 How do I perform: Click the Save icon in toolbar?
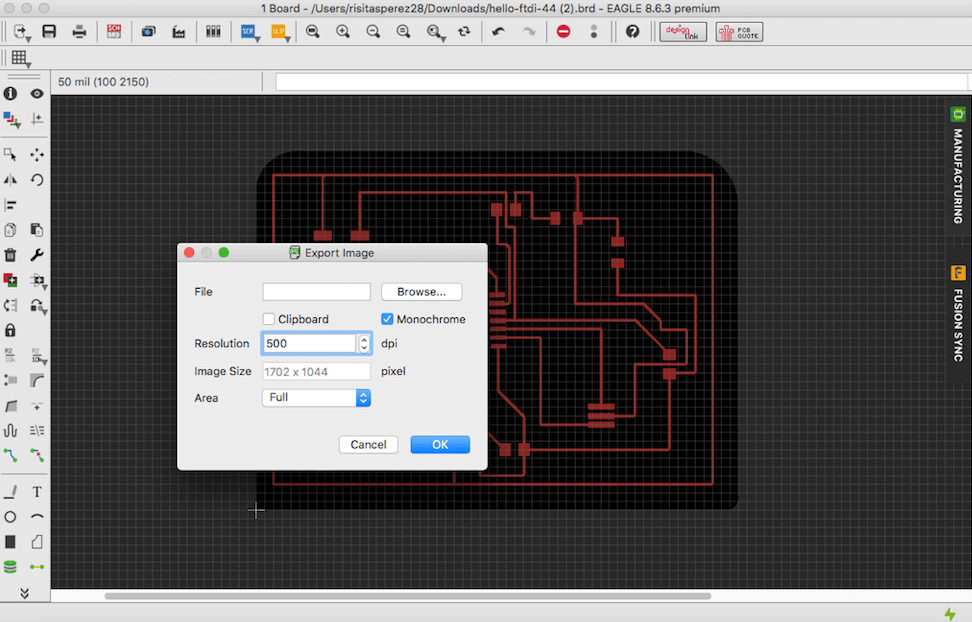tap(49, 32)
